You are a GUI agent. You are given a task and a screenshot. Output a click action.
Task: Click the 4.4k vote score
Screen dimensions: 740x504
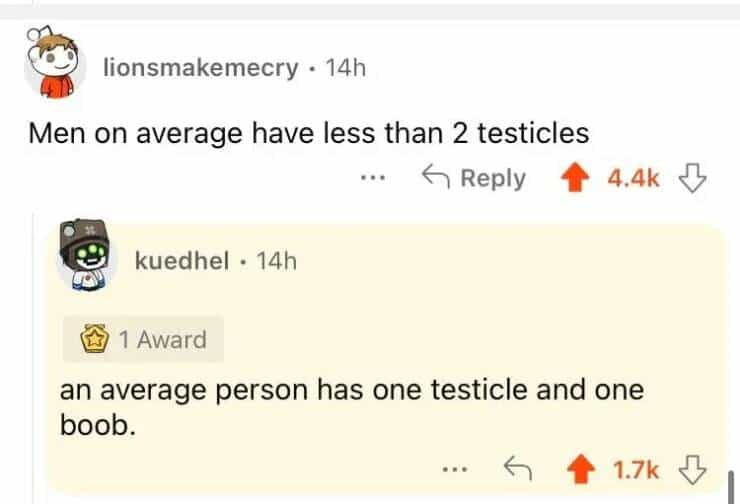pyautogui.click(x=634, y=178)
